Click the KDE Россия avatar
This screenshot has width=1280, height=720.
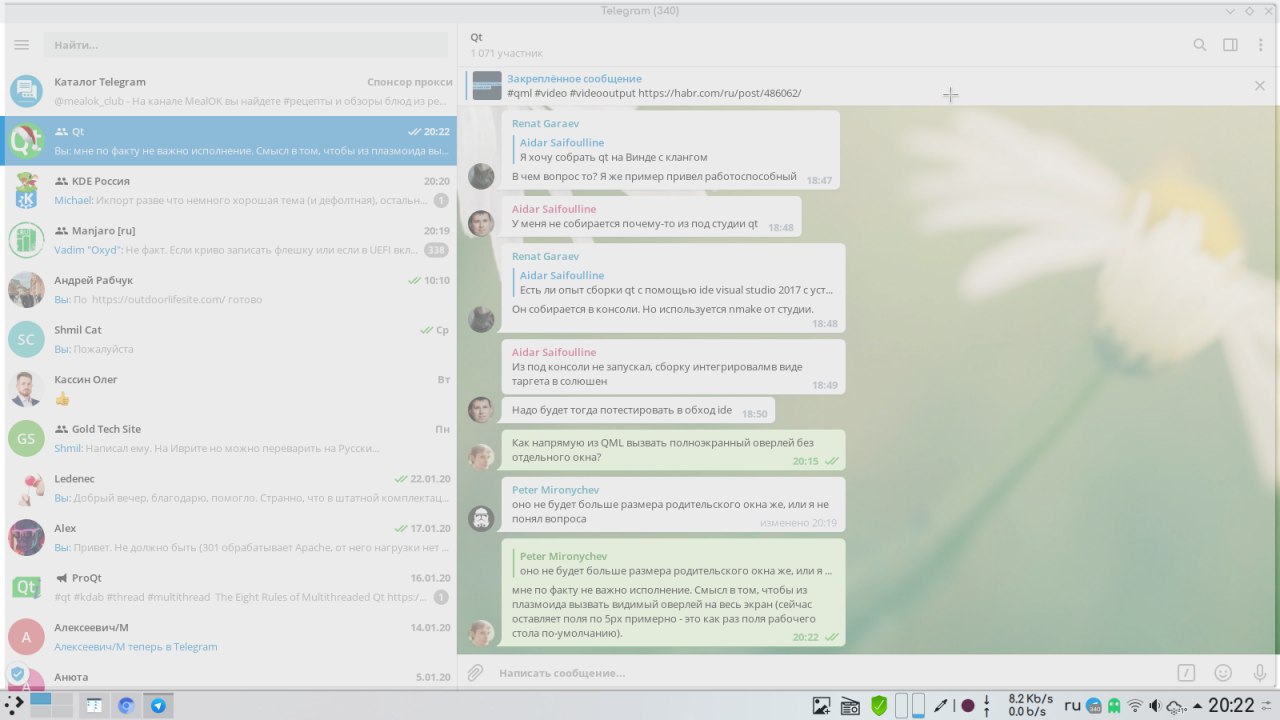pyautogui.click(x=26, y=190)
